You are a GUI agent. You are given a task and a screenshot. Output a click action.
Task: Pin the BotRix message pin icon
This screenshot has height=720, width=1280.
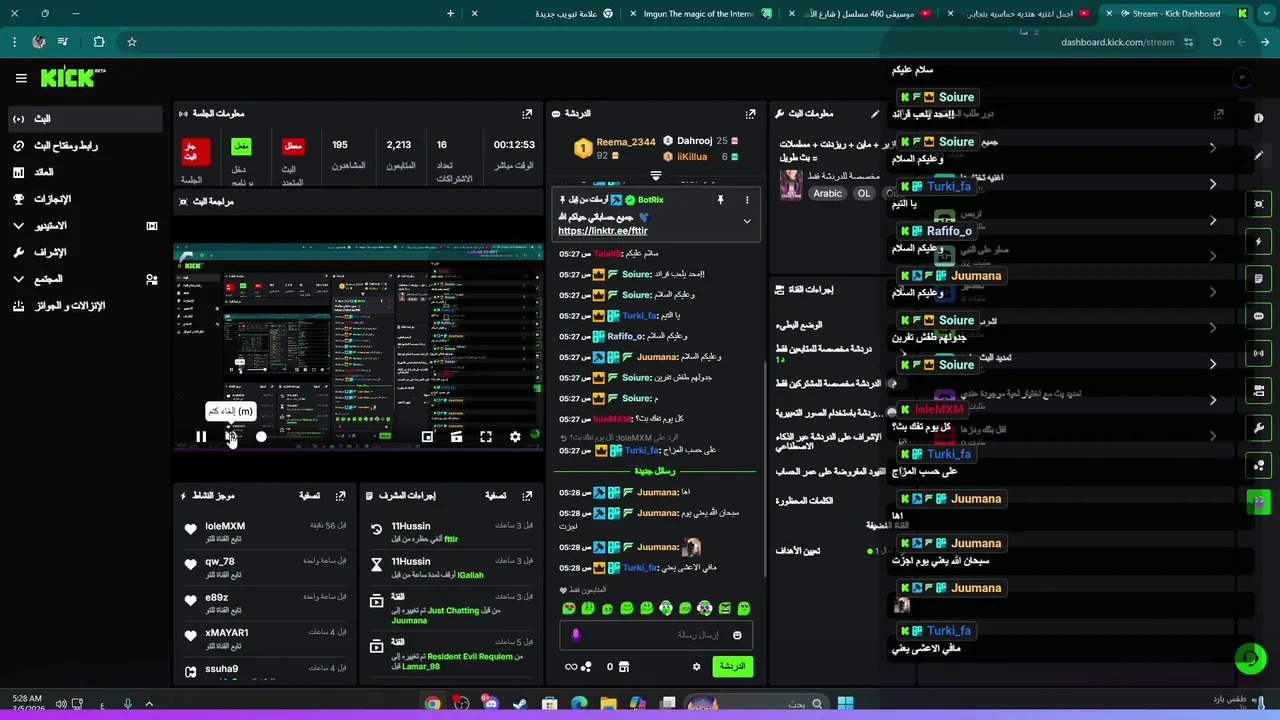720,200
